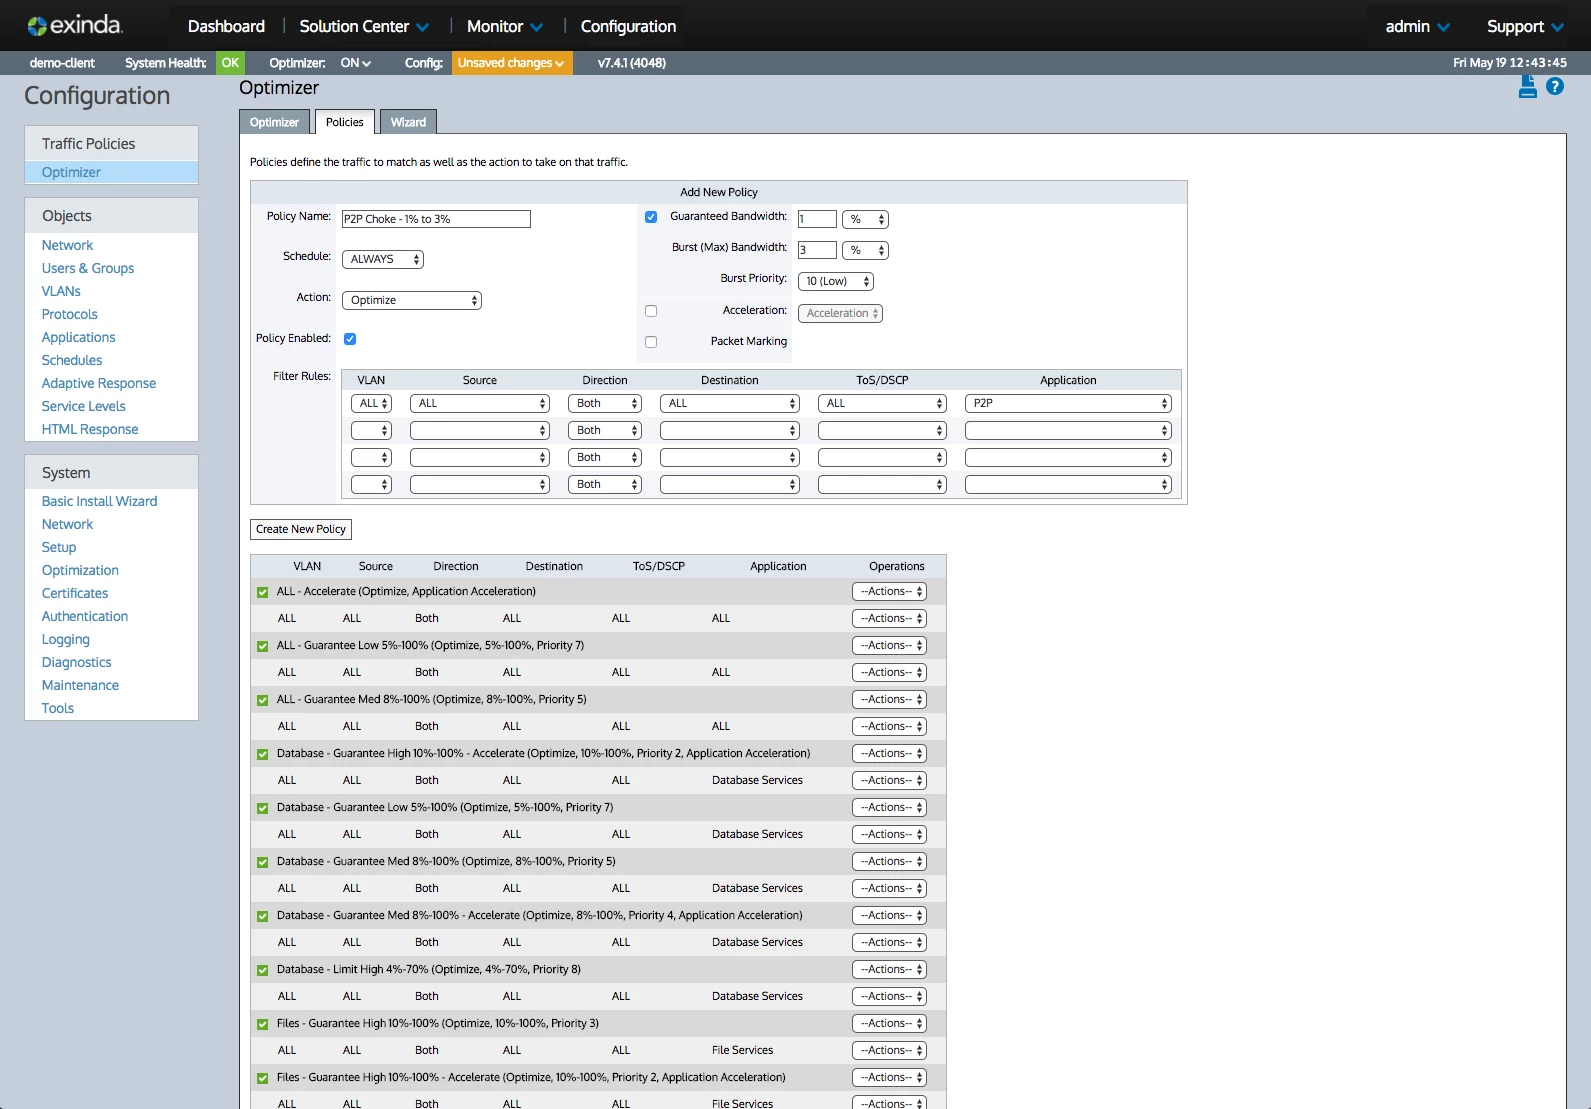Open the blue help question mark icon

(x=1555, y=87)
